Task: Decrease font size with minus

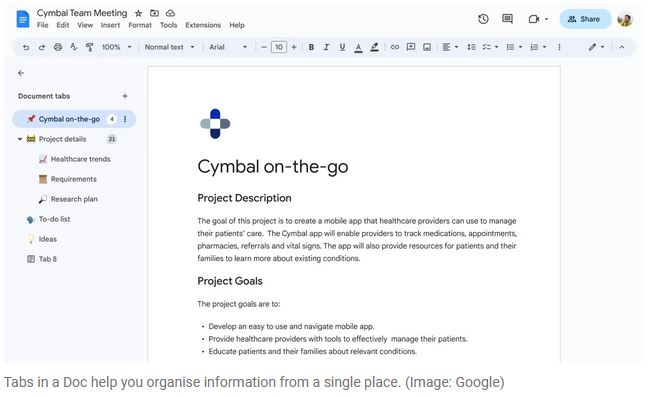Action: pos(263,47)
